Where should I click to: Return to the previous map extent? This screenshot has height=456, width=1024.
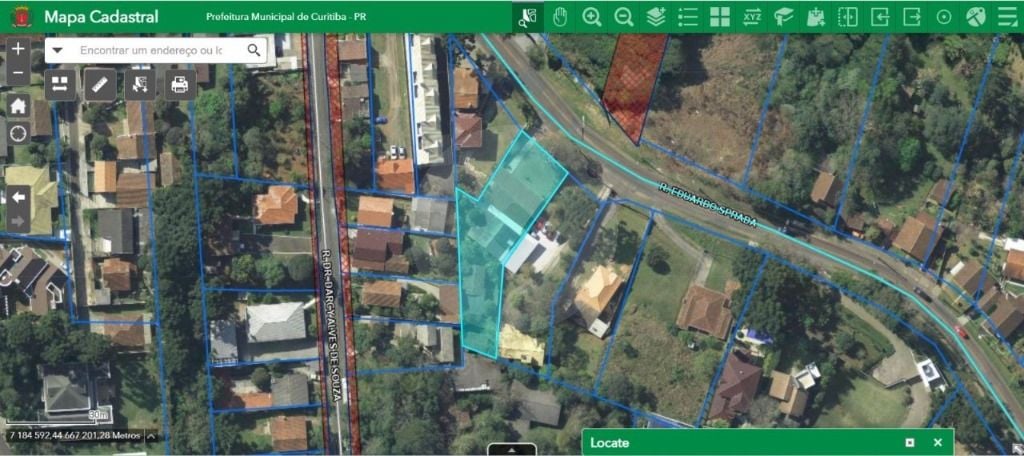[18, 197]
